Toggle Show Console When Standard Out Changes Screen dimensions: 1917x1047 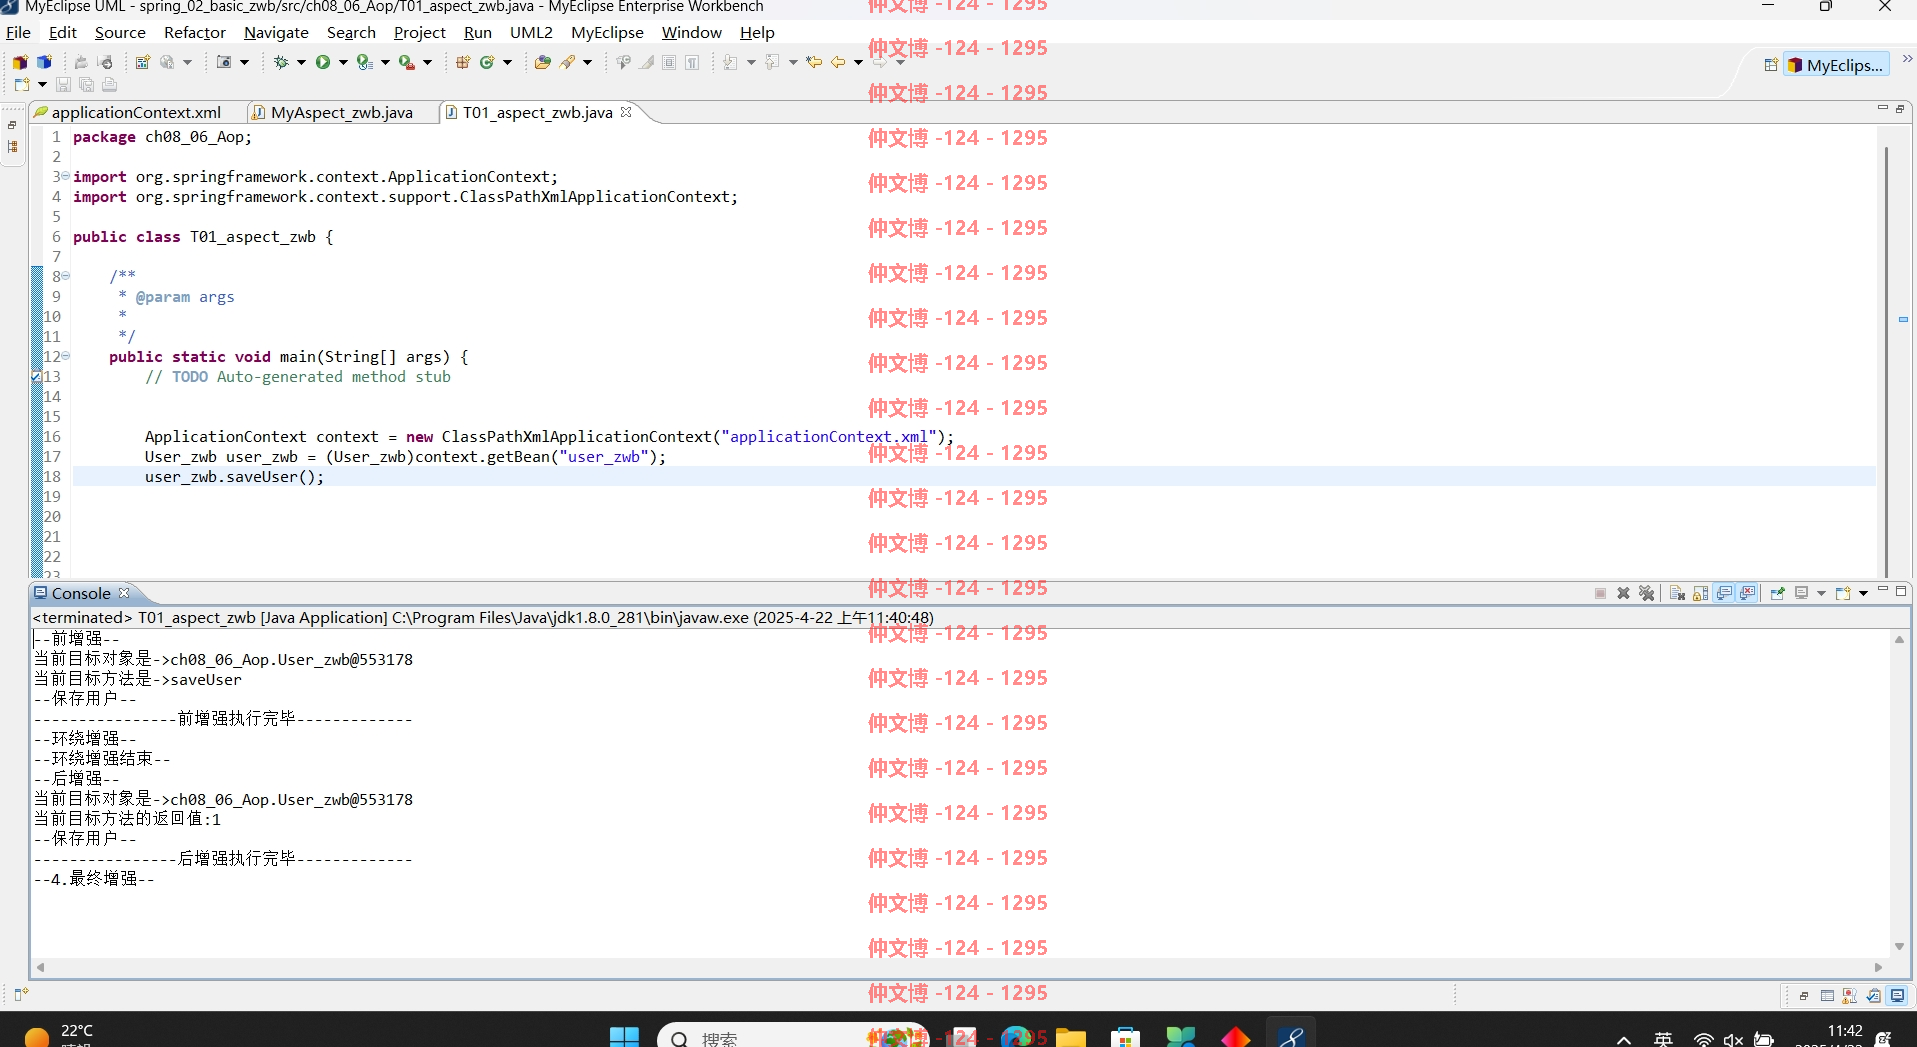point(1724,594)
